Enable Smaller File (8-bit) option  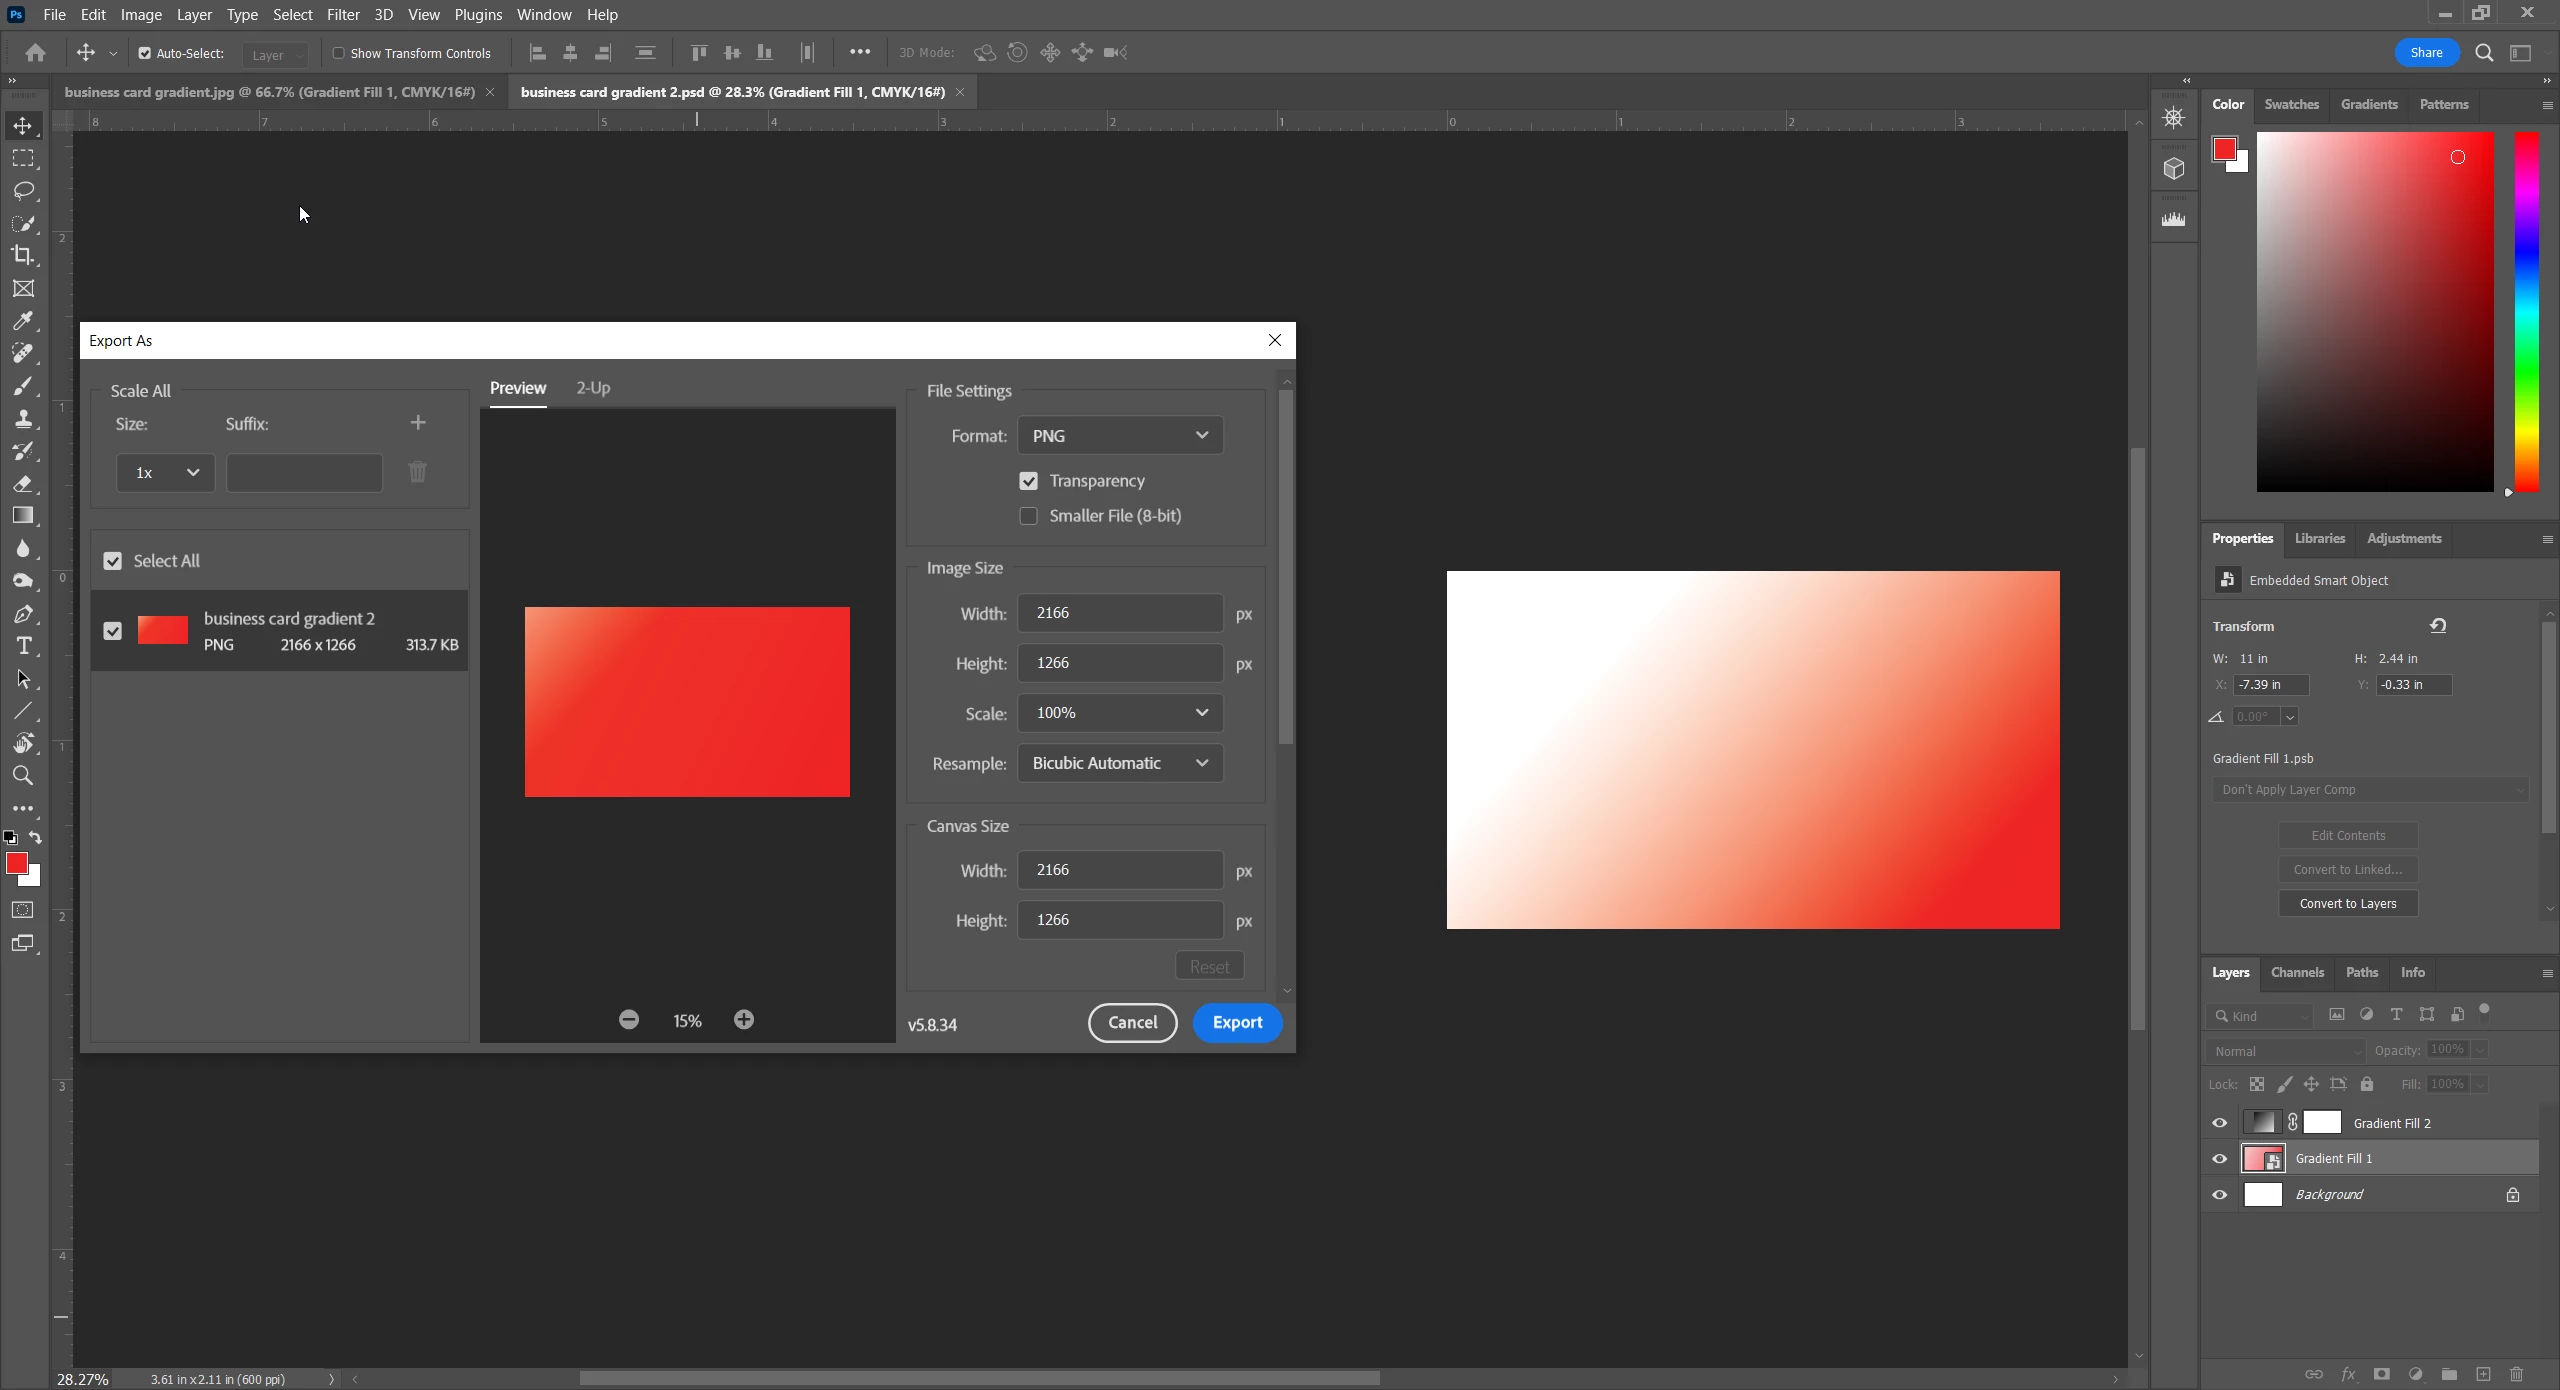[x=1028, y=516]
